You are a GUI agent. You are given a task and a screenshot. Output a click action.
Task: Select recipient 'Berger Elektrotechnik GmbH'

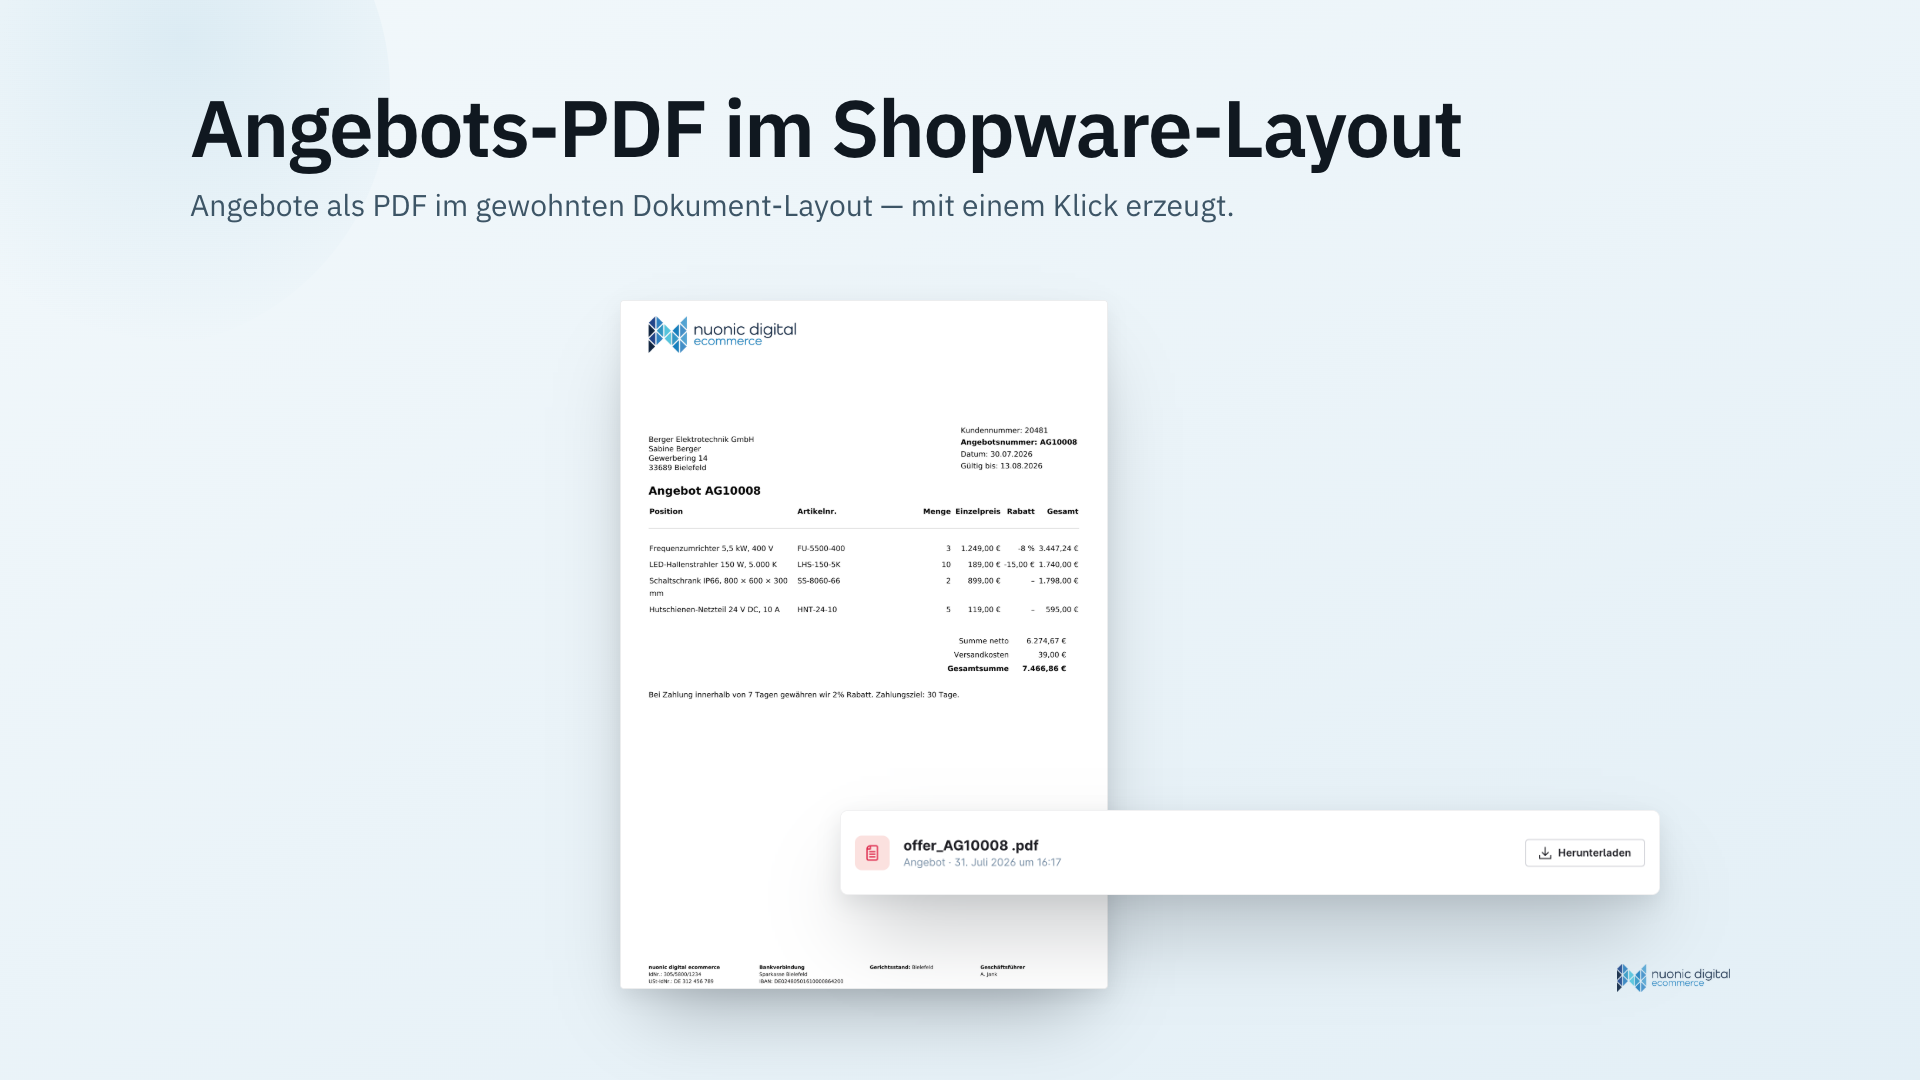tap(701, 439)
